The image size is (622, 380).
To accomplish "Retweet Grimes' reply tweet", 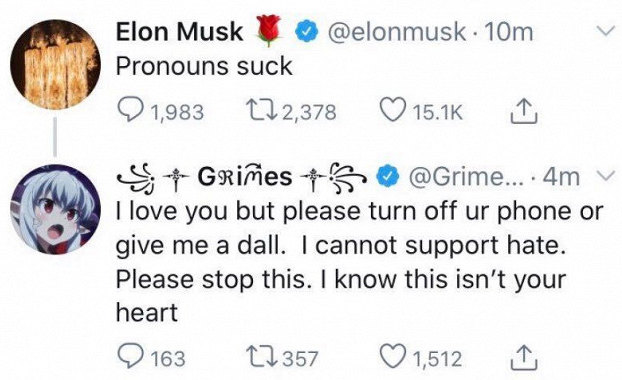I will click(x=260, y=356).
